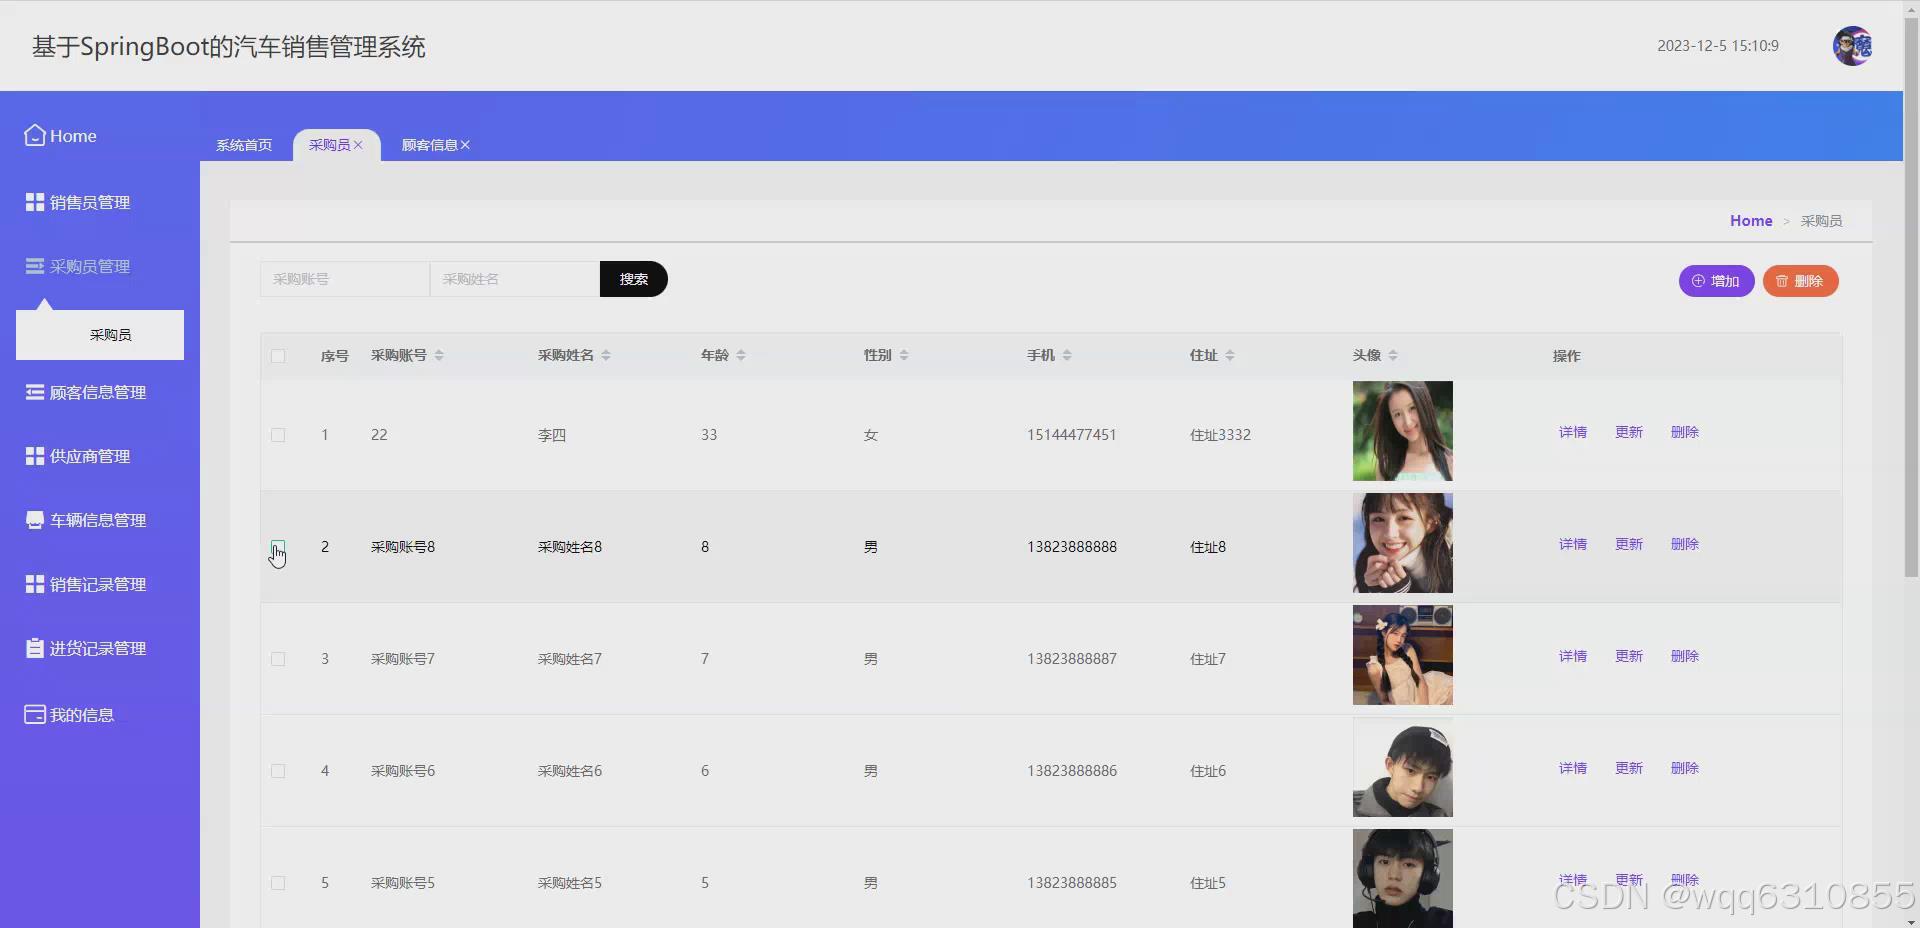1920x928 pixels.
Task: Click 删除 for row 采购账号7
Action: 1685,656
